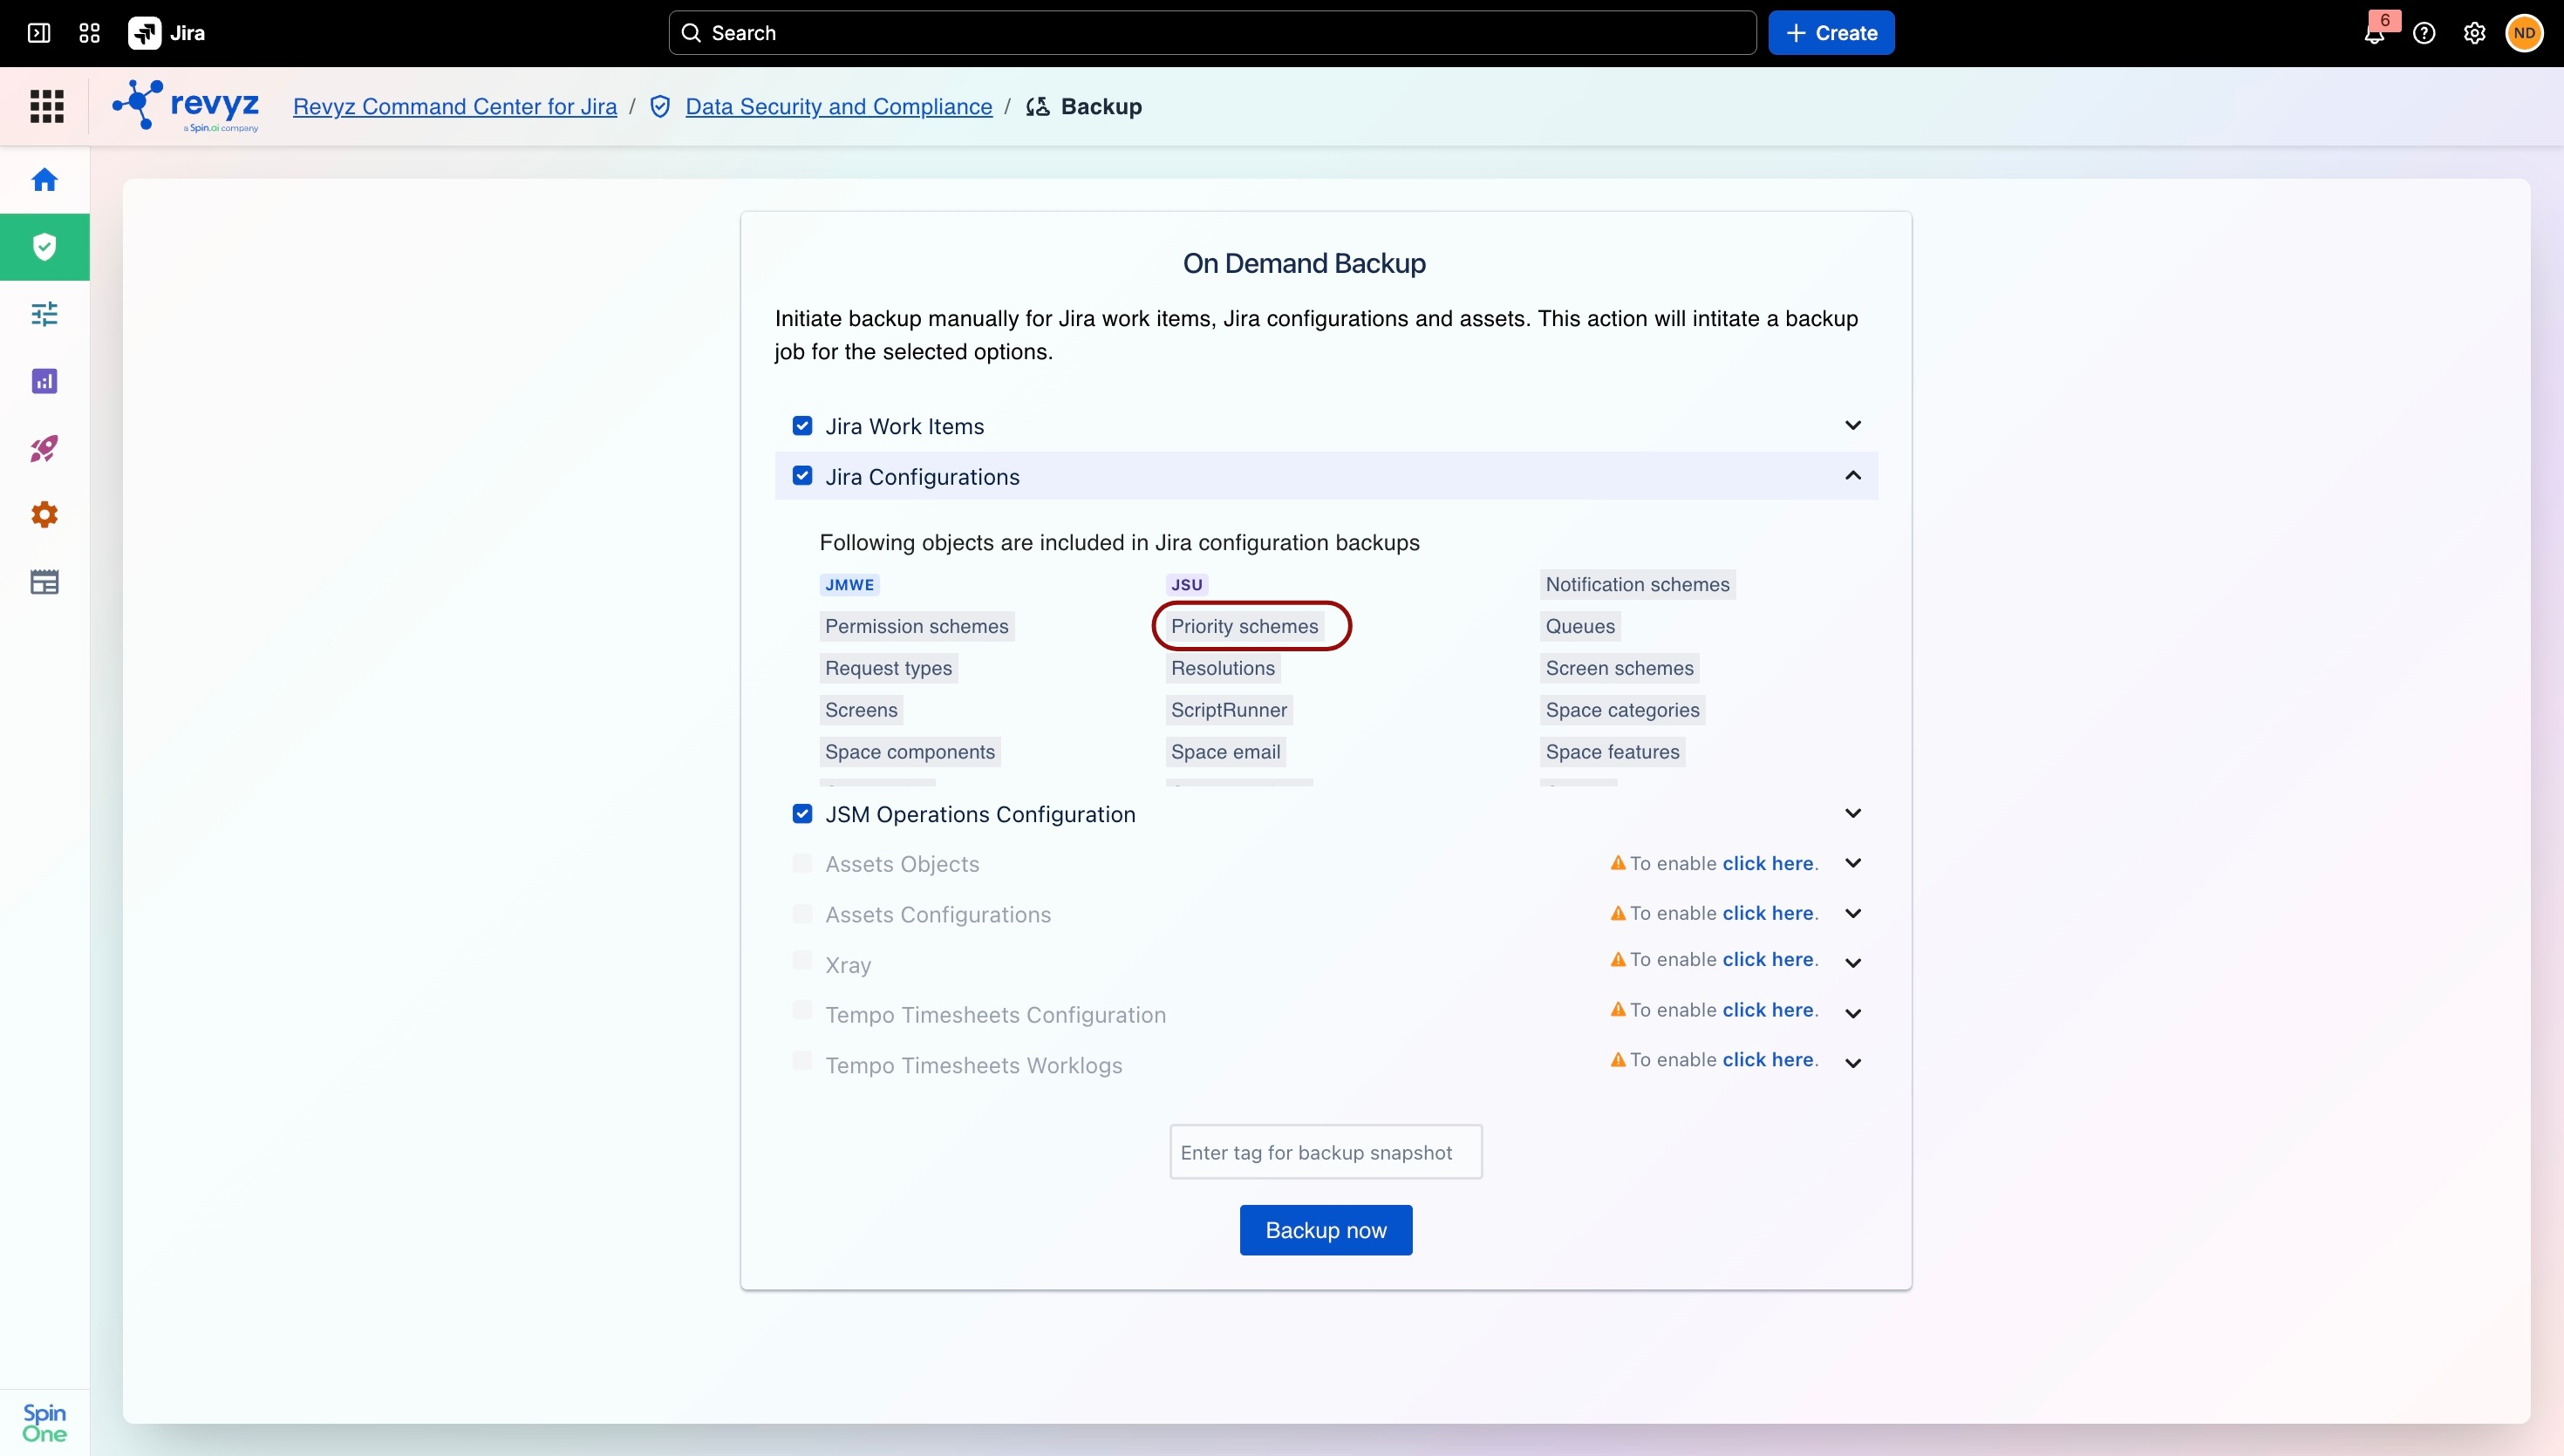Collapse the Jira Configurations section
The width and height of the screenshot is (2564, 1456).
[1853, 475]
